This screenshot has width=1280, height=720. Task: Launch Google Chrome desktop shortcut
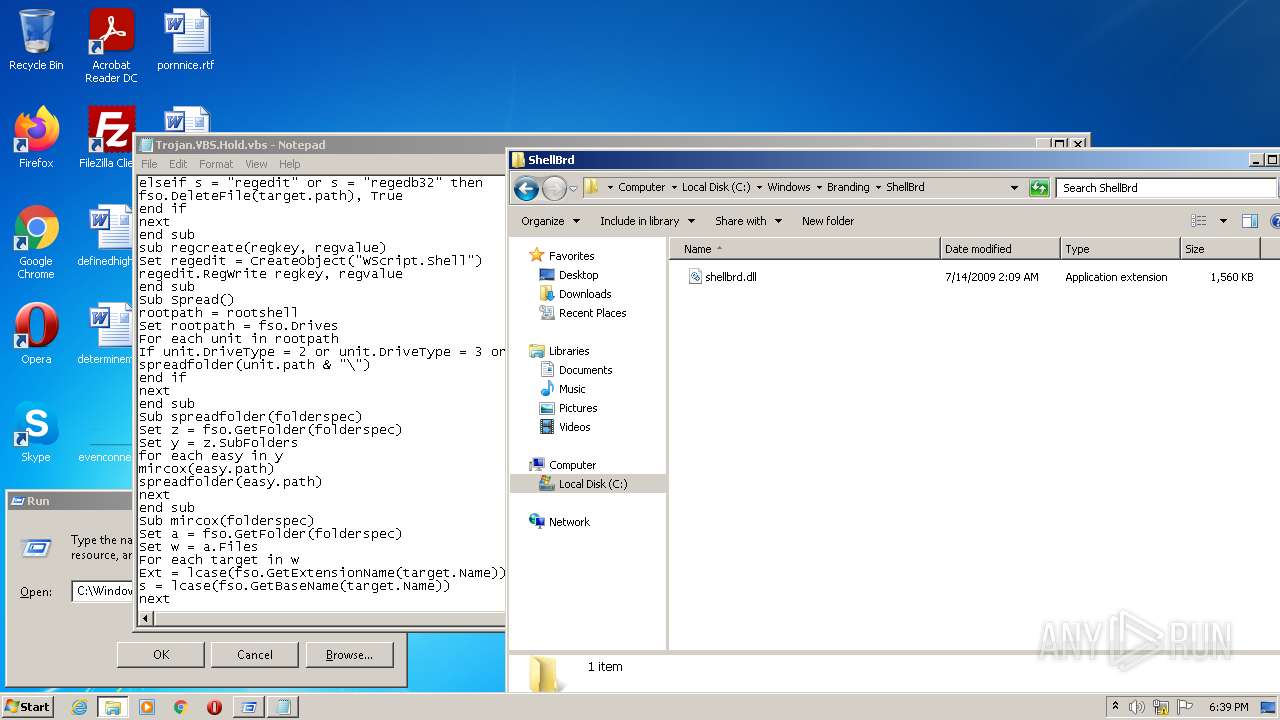(x=36, y=241)
